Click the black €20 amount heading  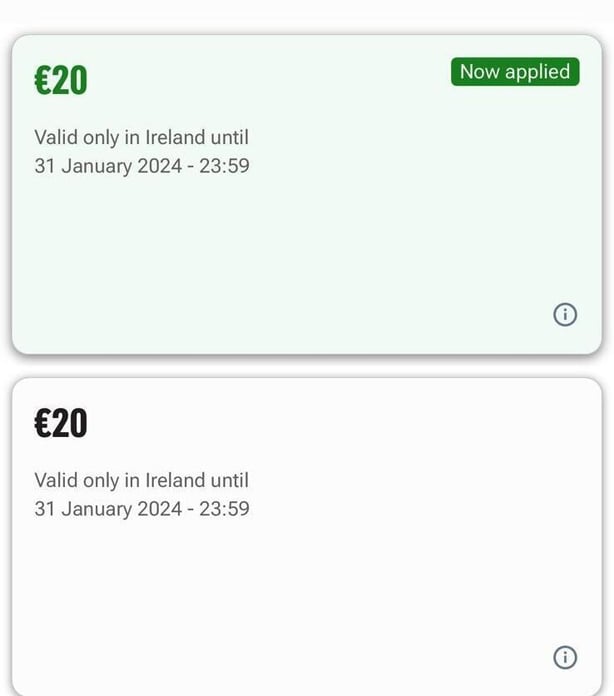click(61, 424)
